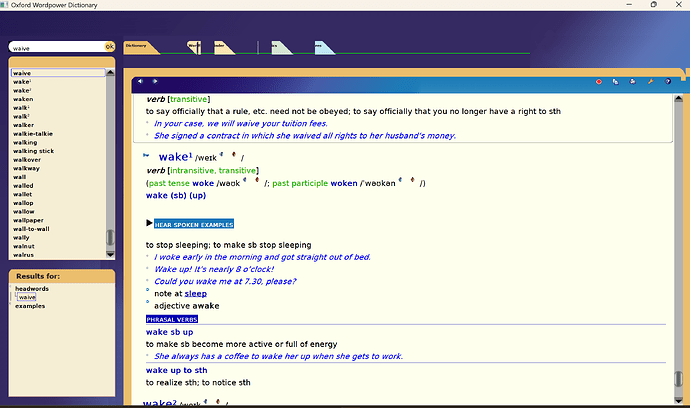Play blue pronunciation icon for woken

pyautogui.click(x=400, y=180)
